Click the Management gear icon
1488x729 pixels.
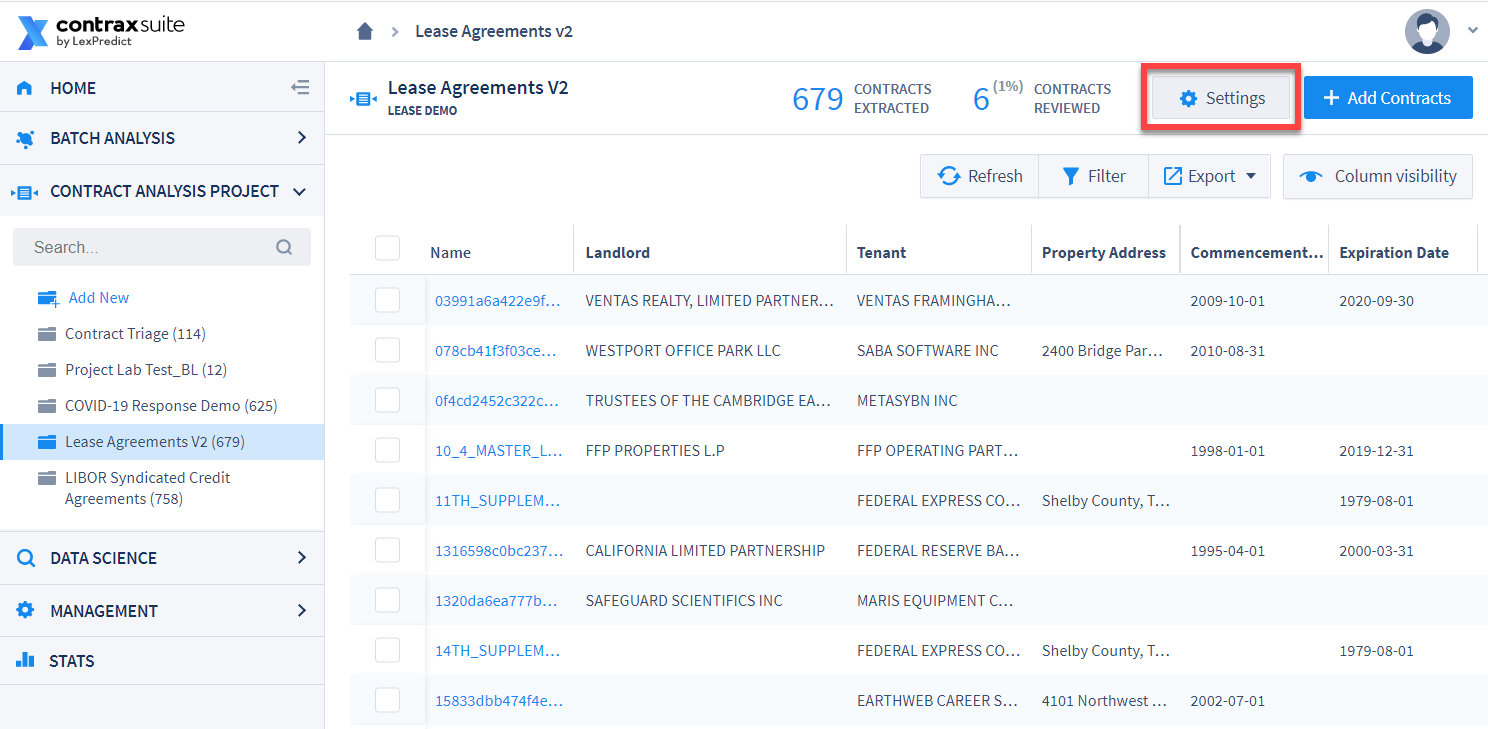click(x=25, y=610)
